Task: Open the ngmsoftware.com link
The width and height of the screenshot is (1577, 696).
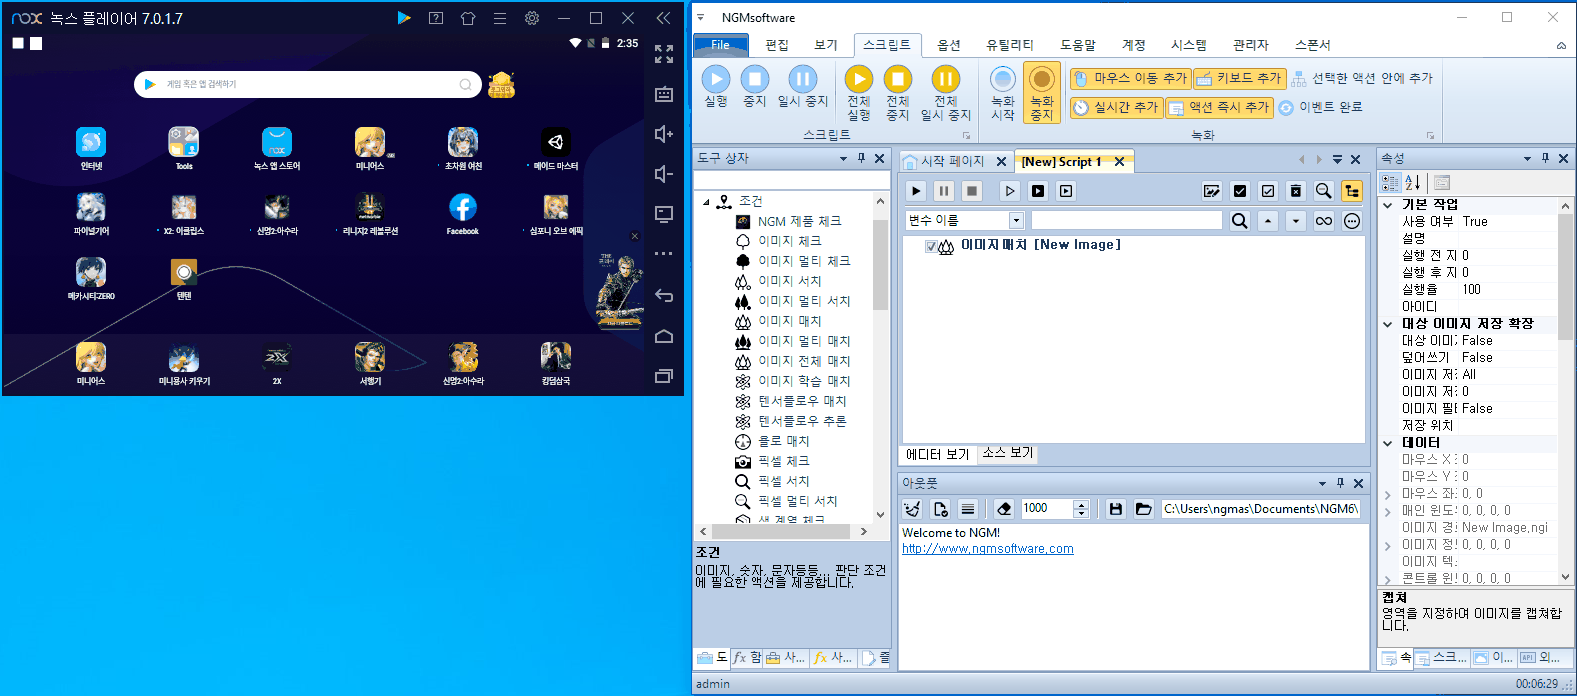Action: click(988, 549)
